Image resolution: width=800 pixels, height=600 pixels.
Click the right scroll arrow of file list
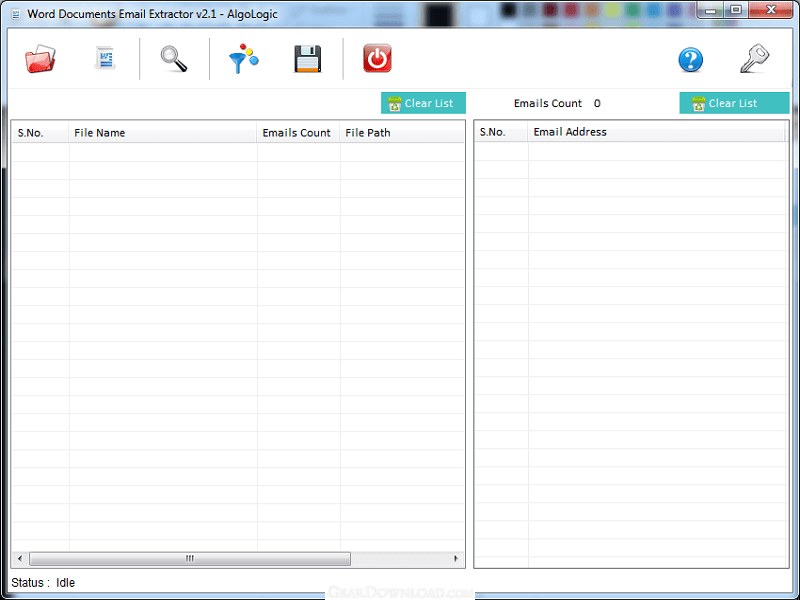click(x=456, y=559)
